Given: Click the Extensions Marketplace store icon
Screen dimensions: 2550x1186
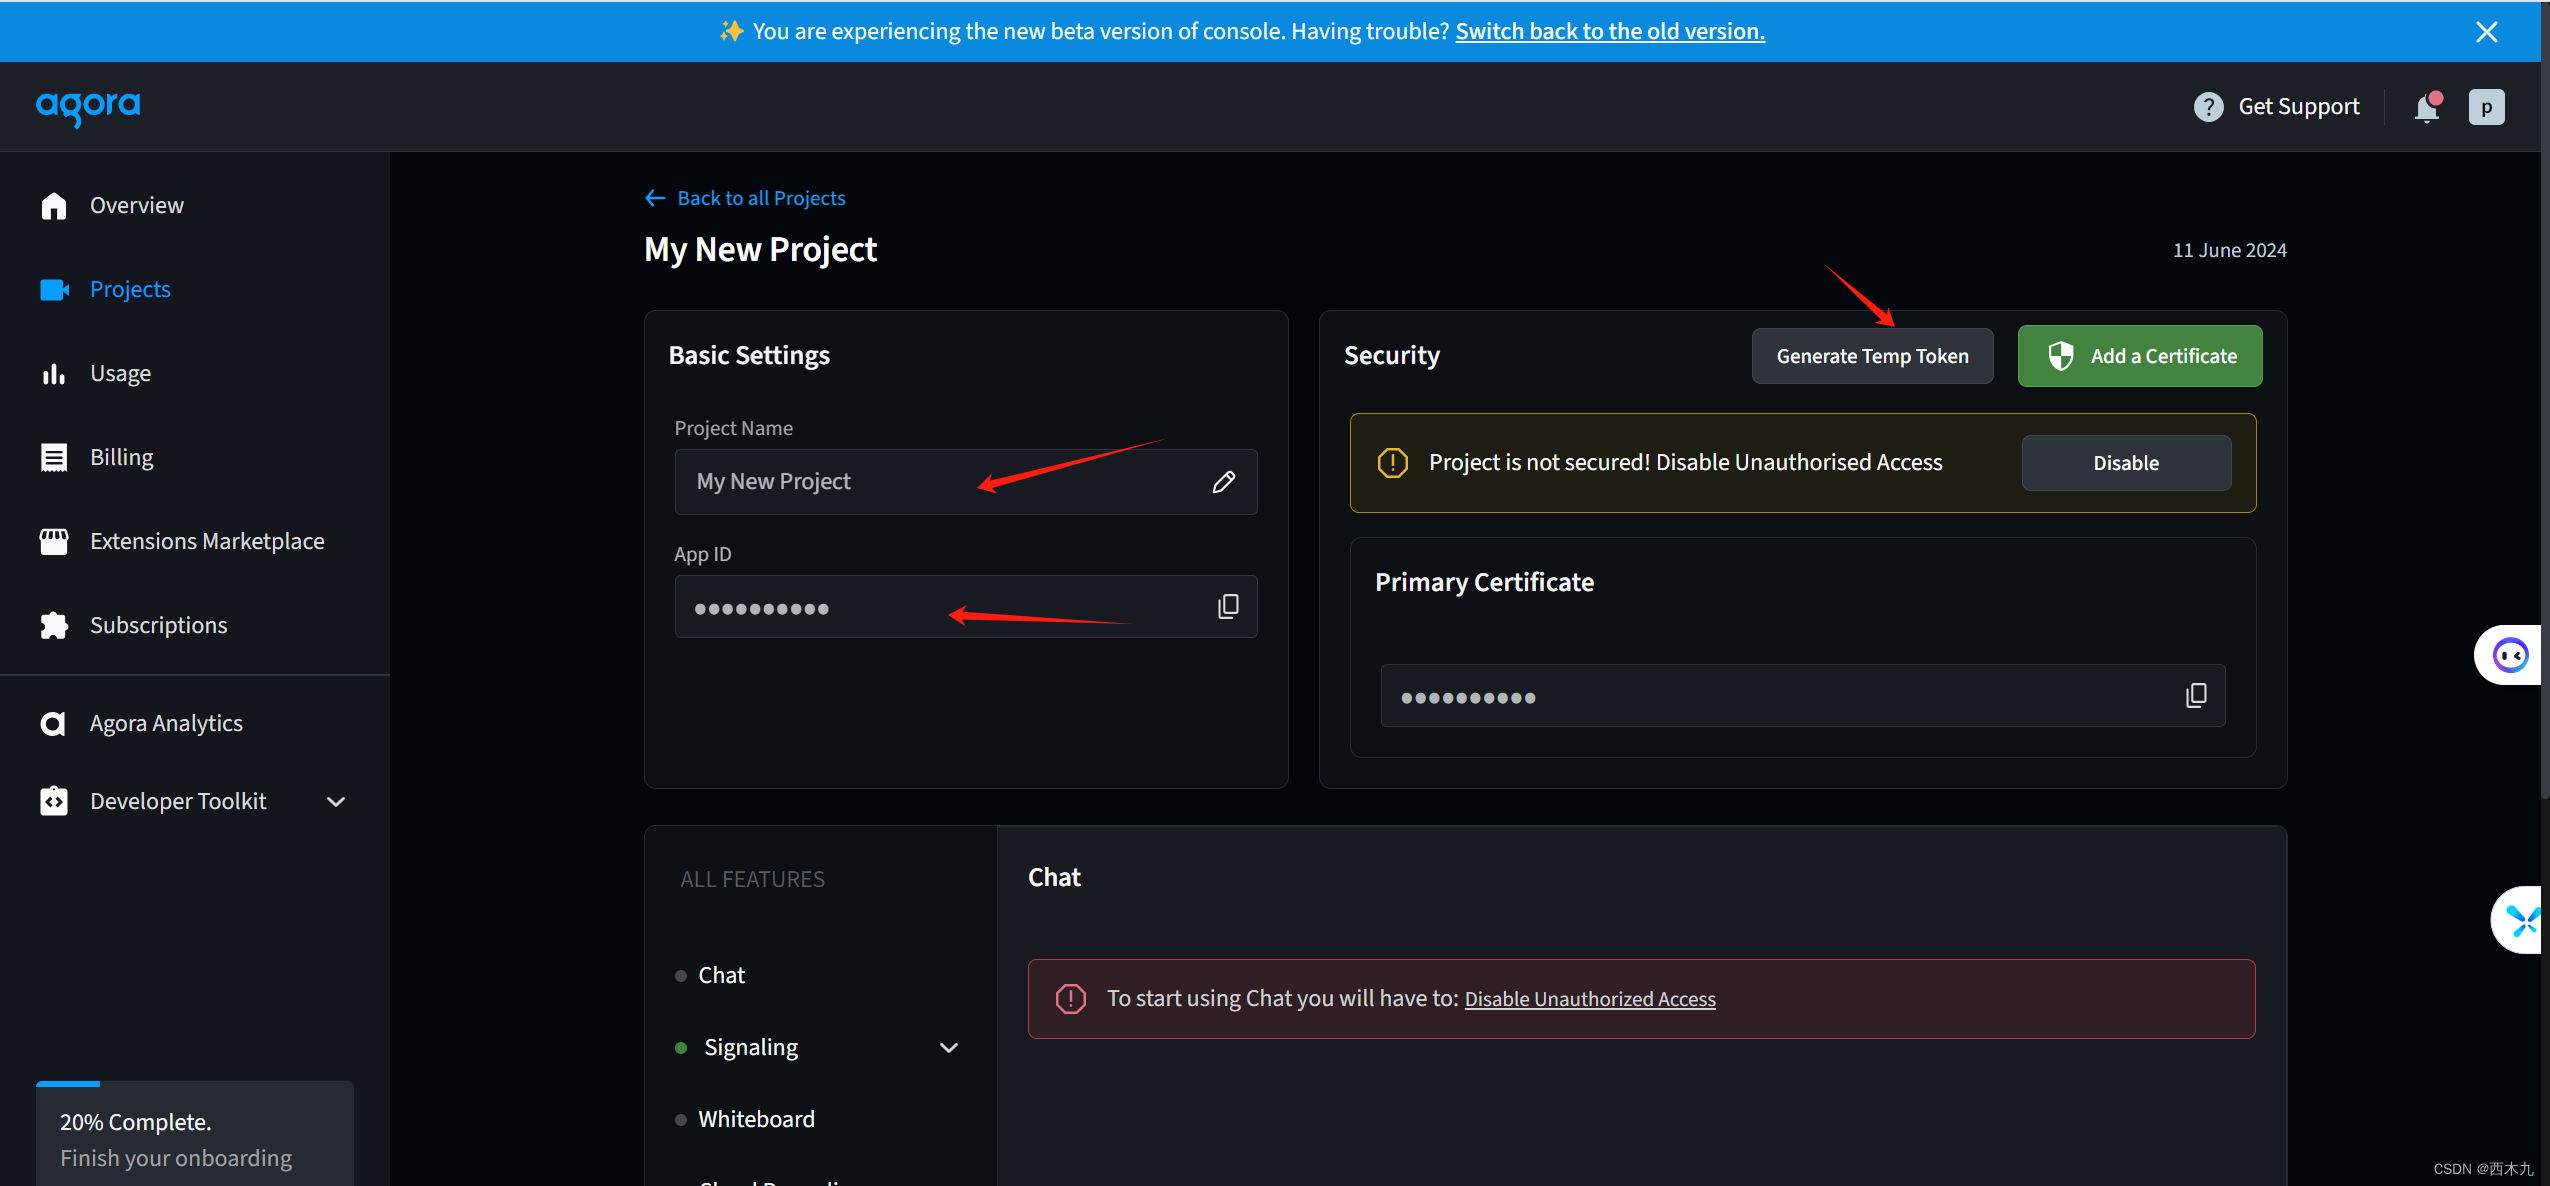Looking at the screenshot, I should pos(54,541).
